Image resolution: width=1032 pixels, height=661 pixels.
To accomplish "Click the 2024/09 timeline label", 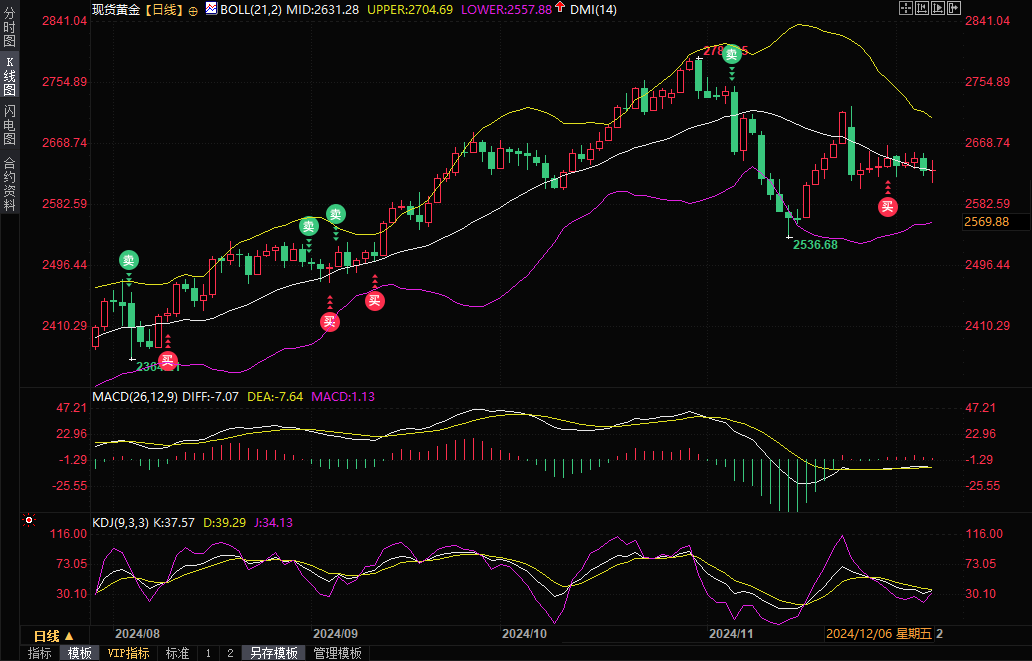I will [x=335, y=633].
